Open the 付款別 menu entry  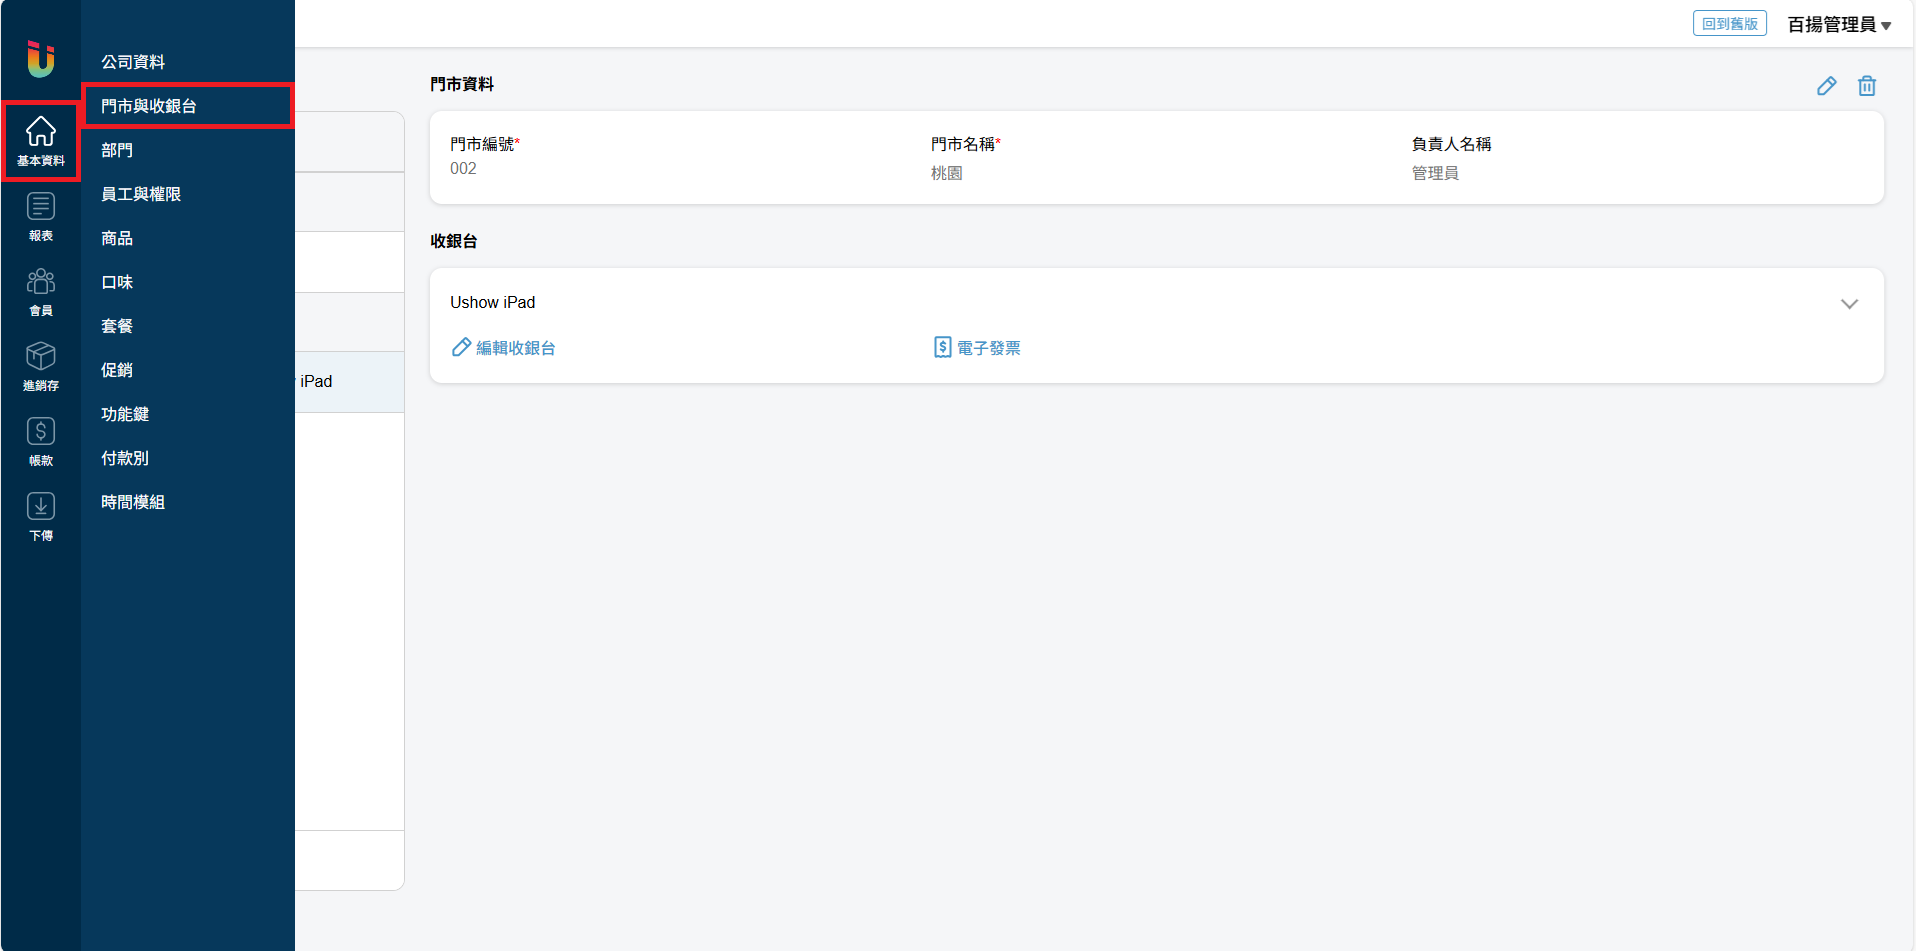click(x=125, y=458)
